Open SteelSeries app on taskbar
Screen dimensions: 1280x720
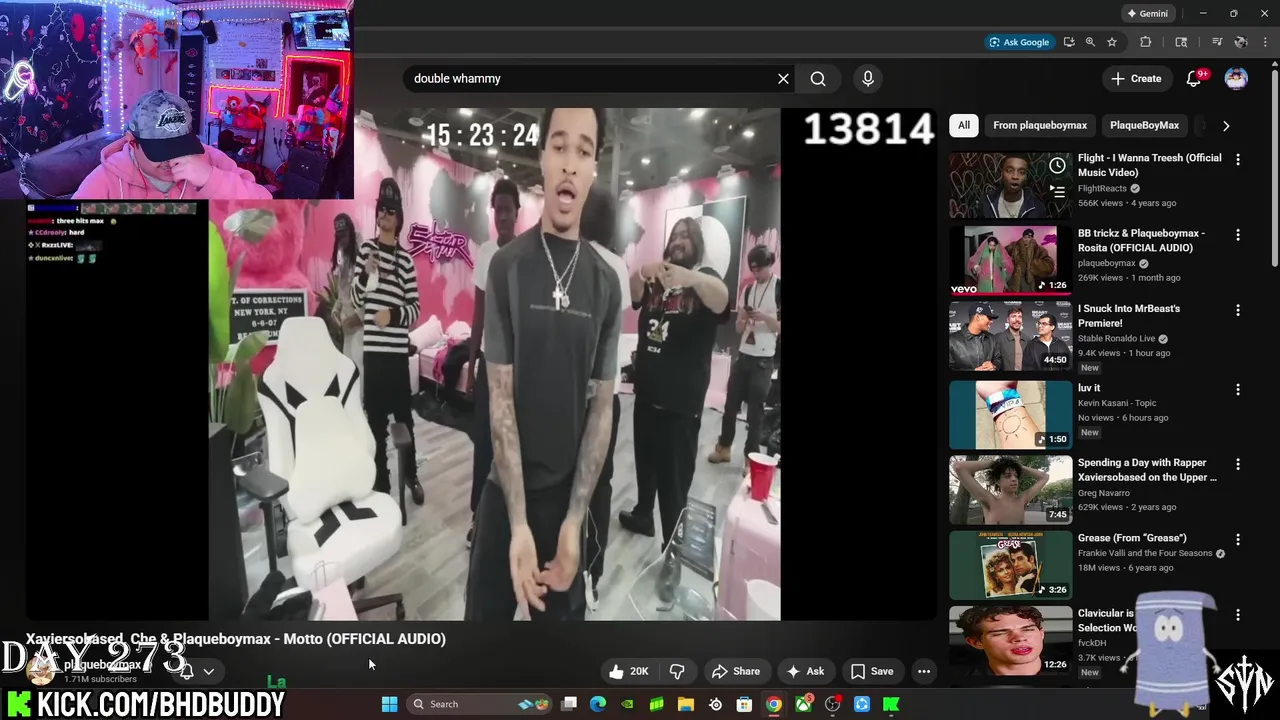(x=715, y=704)
